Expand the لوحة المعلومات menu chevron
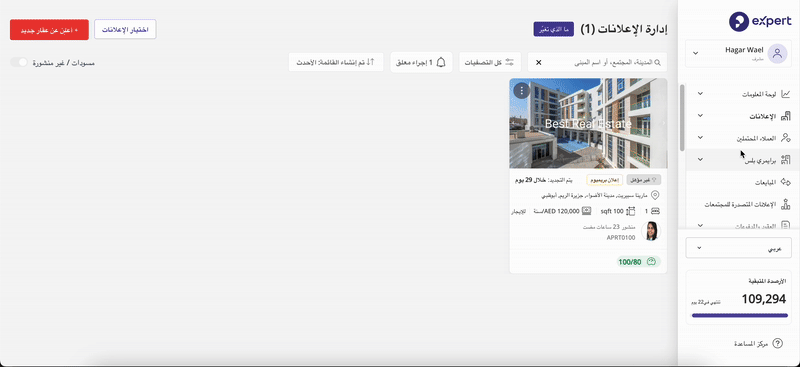Screen dimensions: 800x367 coord(700,94)
